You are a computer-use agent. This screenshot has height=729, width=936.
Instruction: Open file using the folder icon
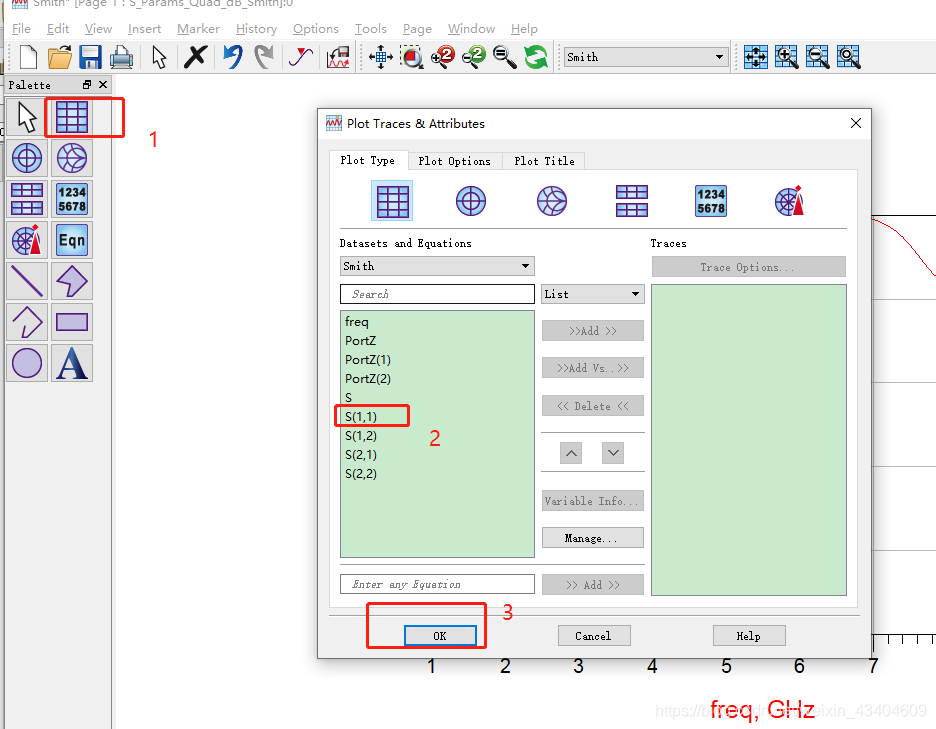(x=60, y=57)
